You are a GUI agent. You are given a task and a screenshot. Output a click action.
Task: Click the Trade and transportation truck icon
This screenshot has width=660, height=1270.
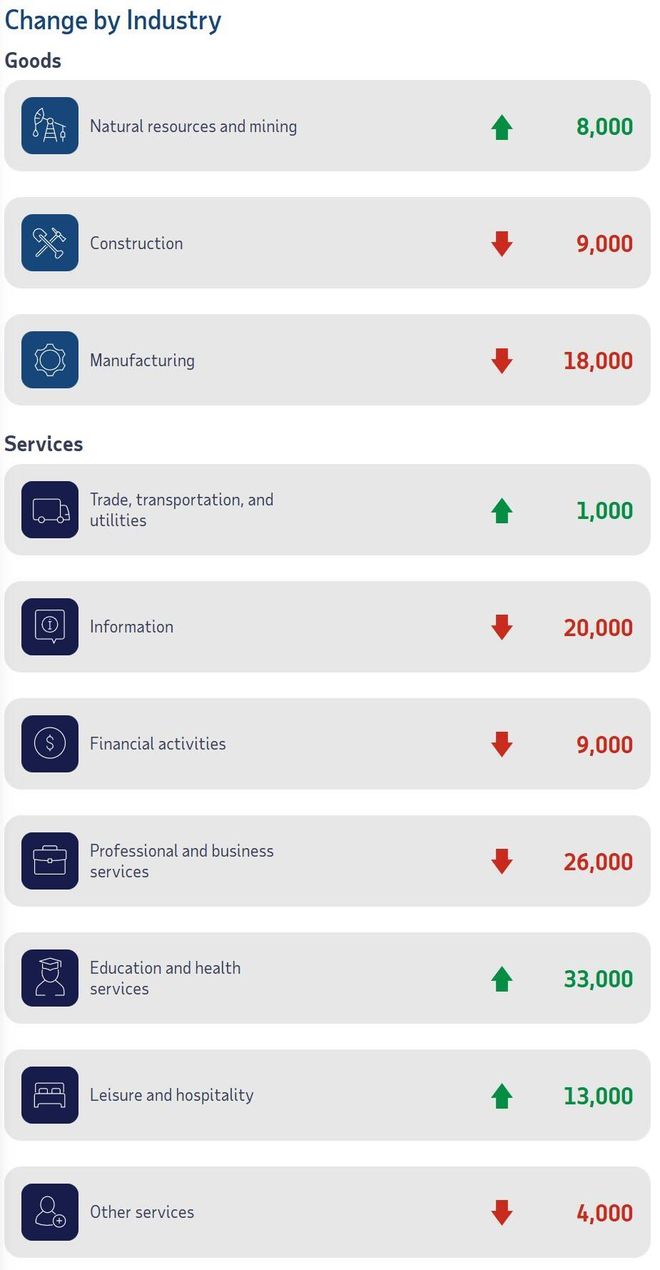pos(50,510)
